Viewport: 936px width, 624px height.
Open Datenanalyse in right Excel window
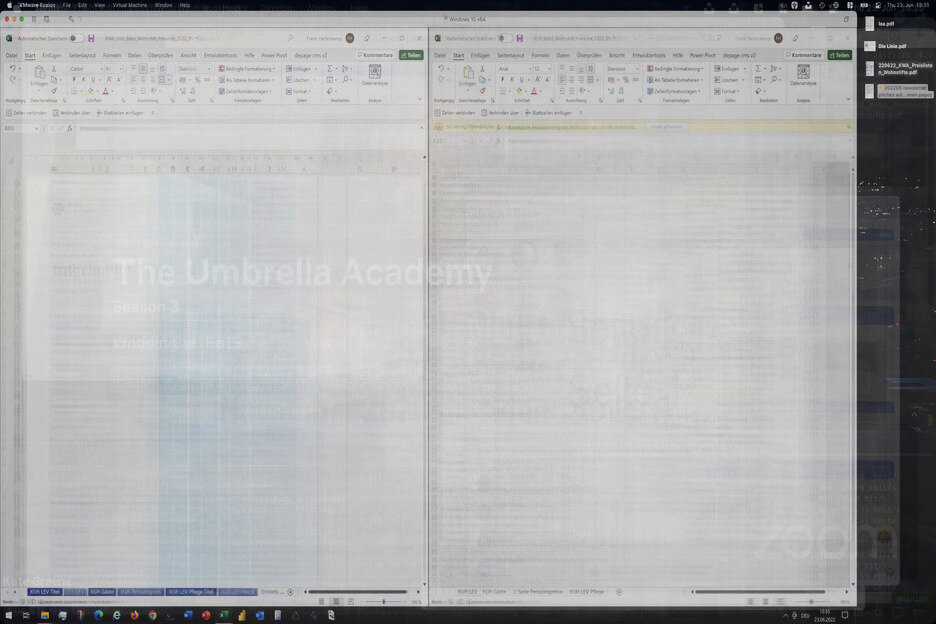click(803, 75)
